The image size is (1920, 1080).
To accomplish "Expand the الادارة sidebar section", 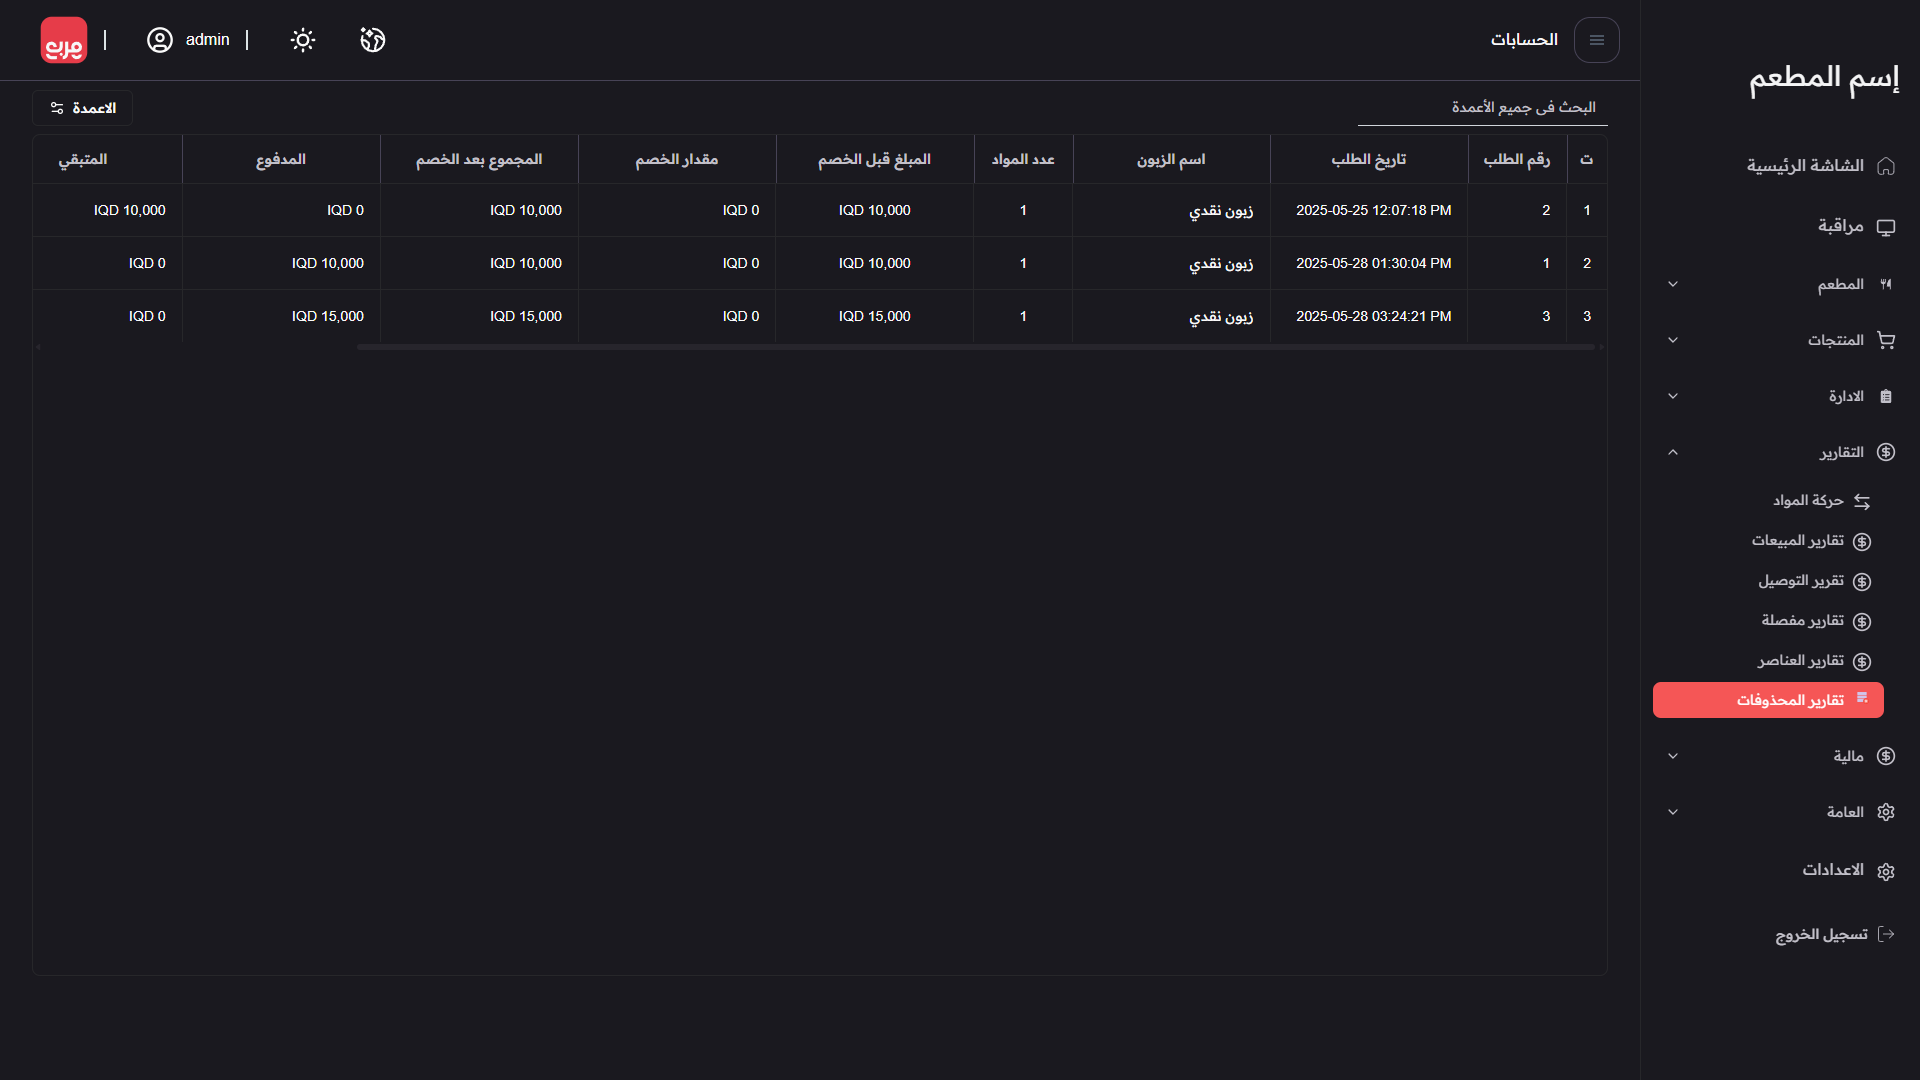I will click(1673, 397).
